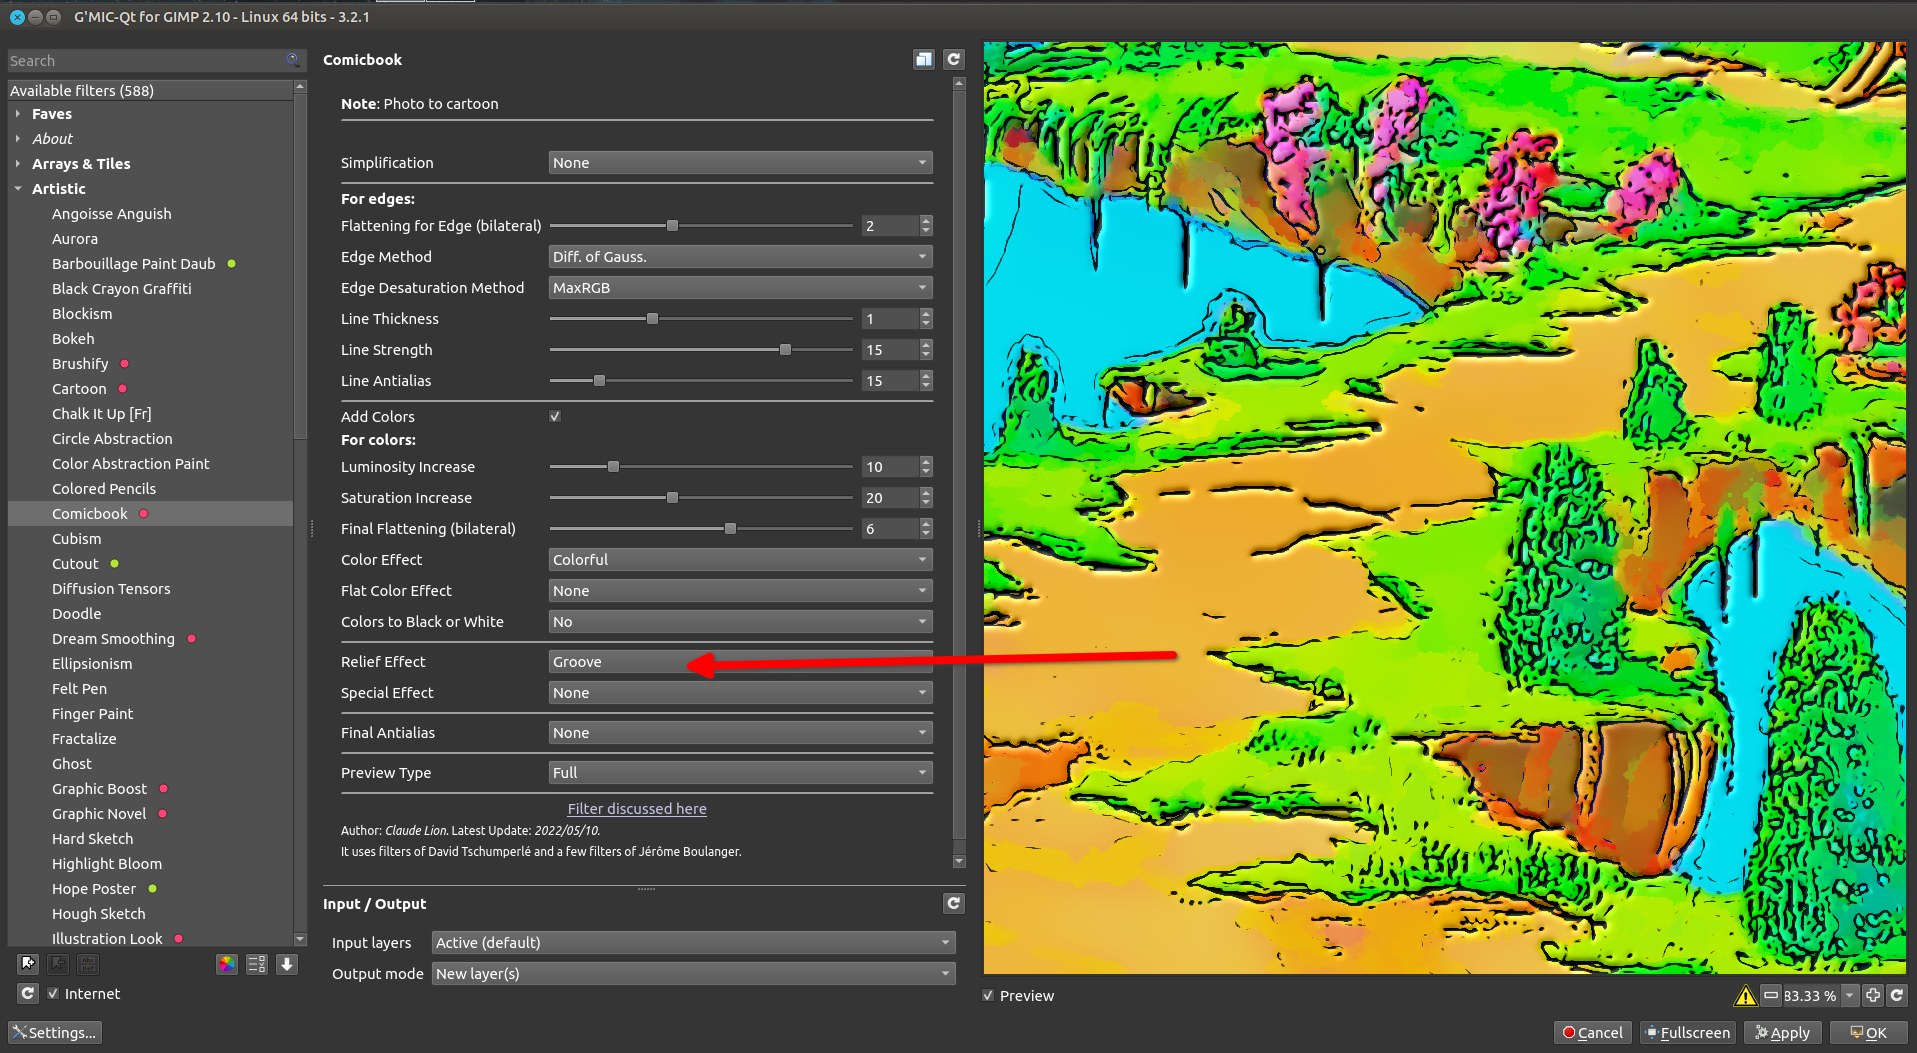This screenshot has width=1917, height=1053.
Task: Select the Graphic Novel filter
Action: click(99, 814)
